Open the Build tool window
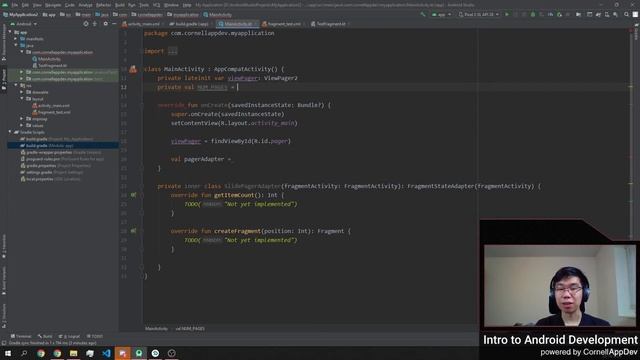Image resolution: width=640 pixels, height=360 pixels. 45,336
